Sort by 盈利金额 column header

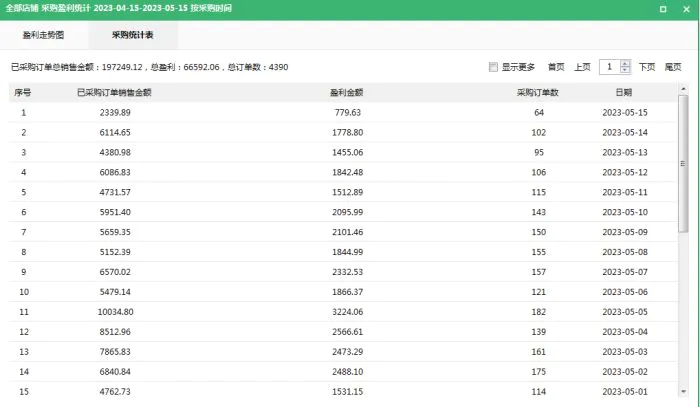tap(347, 92)
